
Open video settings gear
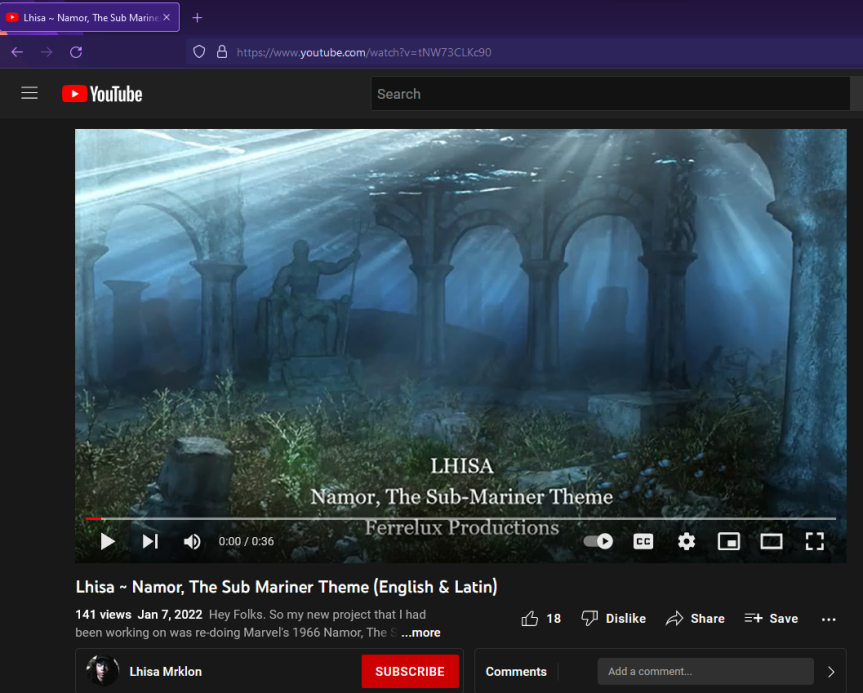click(x=686, y=541)
